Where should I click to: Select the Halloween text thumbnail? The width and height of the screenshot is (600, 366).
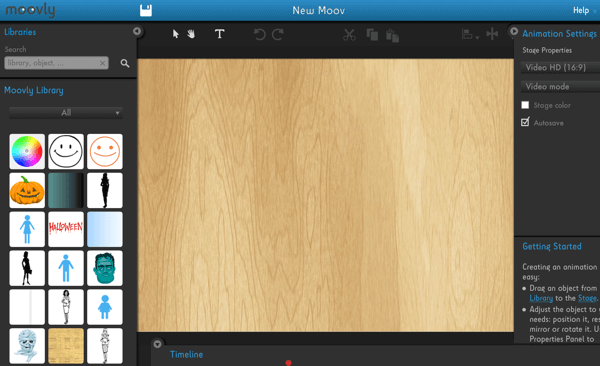tap(66, 229)
